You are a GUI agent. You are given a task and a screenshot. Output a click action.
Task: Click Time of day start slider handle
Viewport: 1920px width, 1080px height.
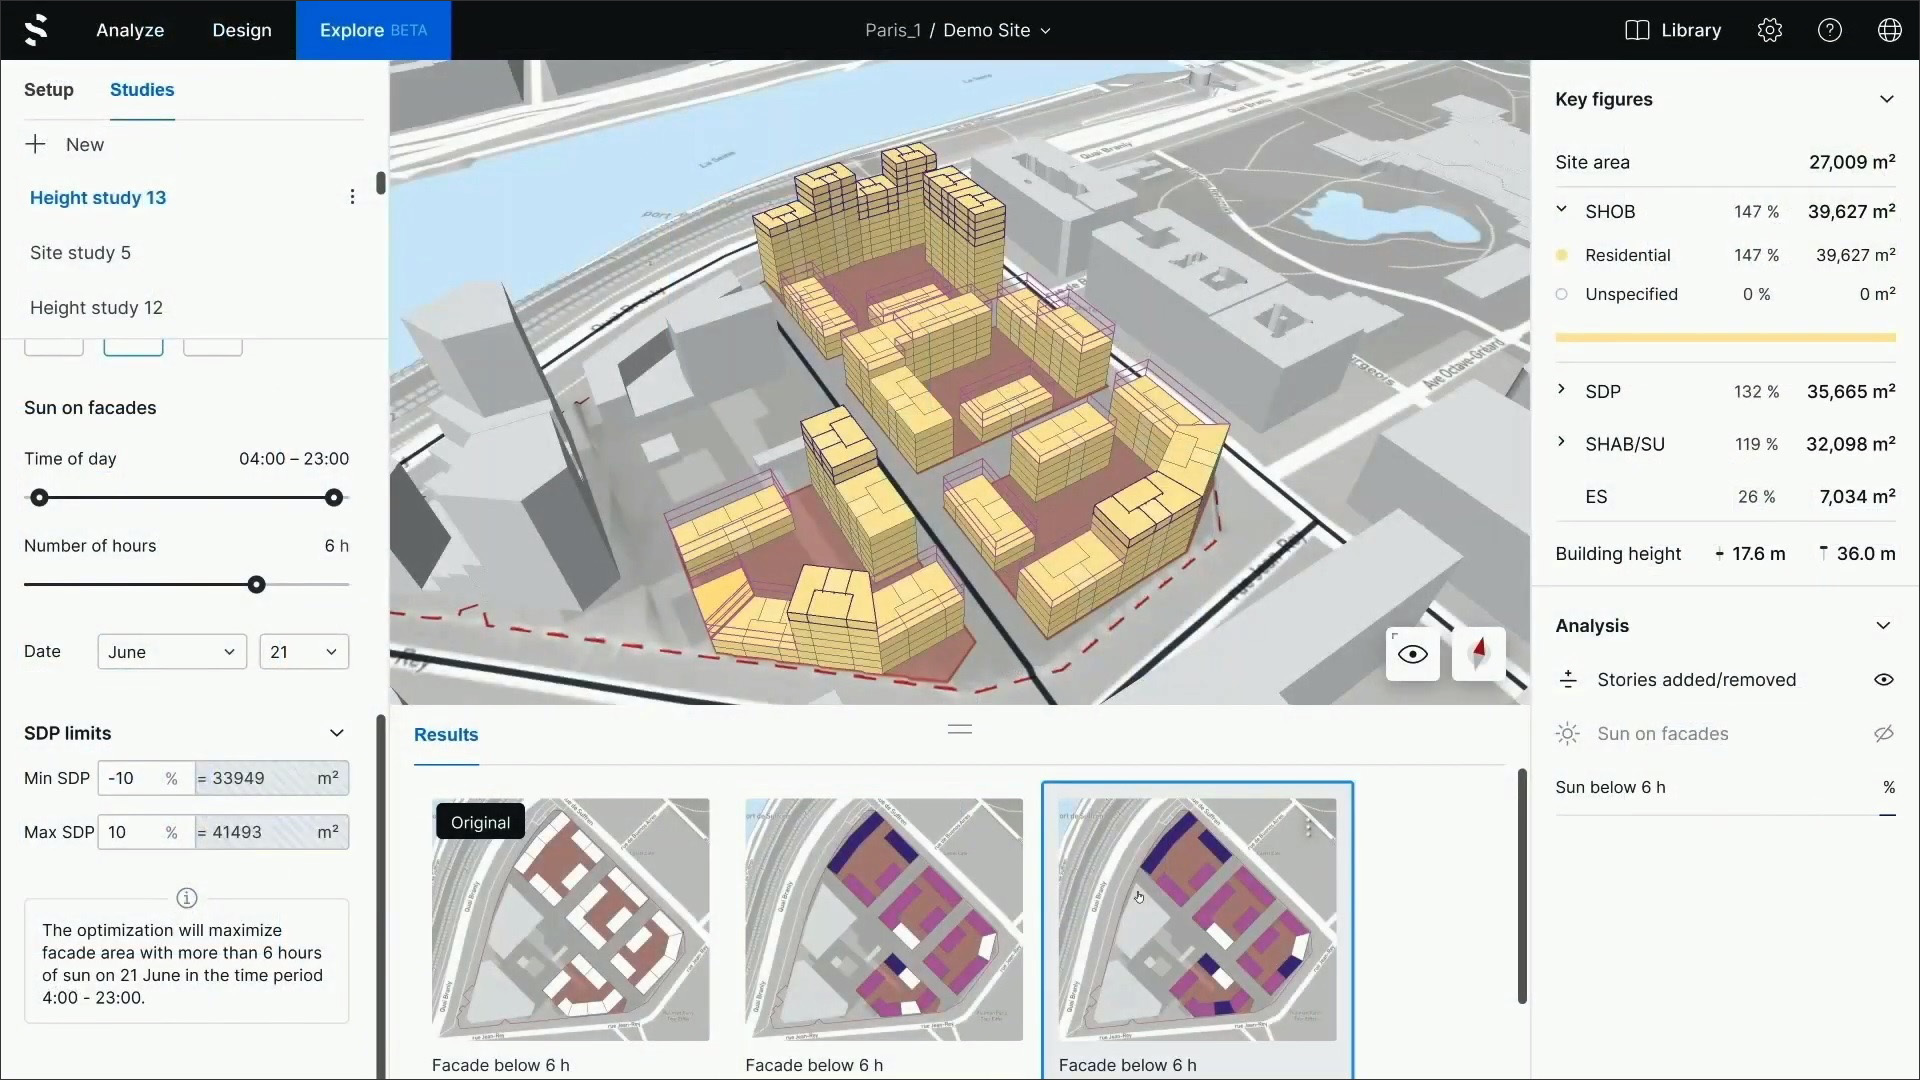39,498
